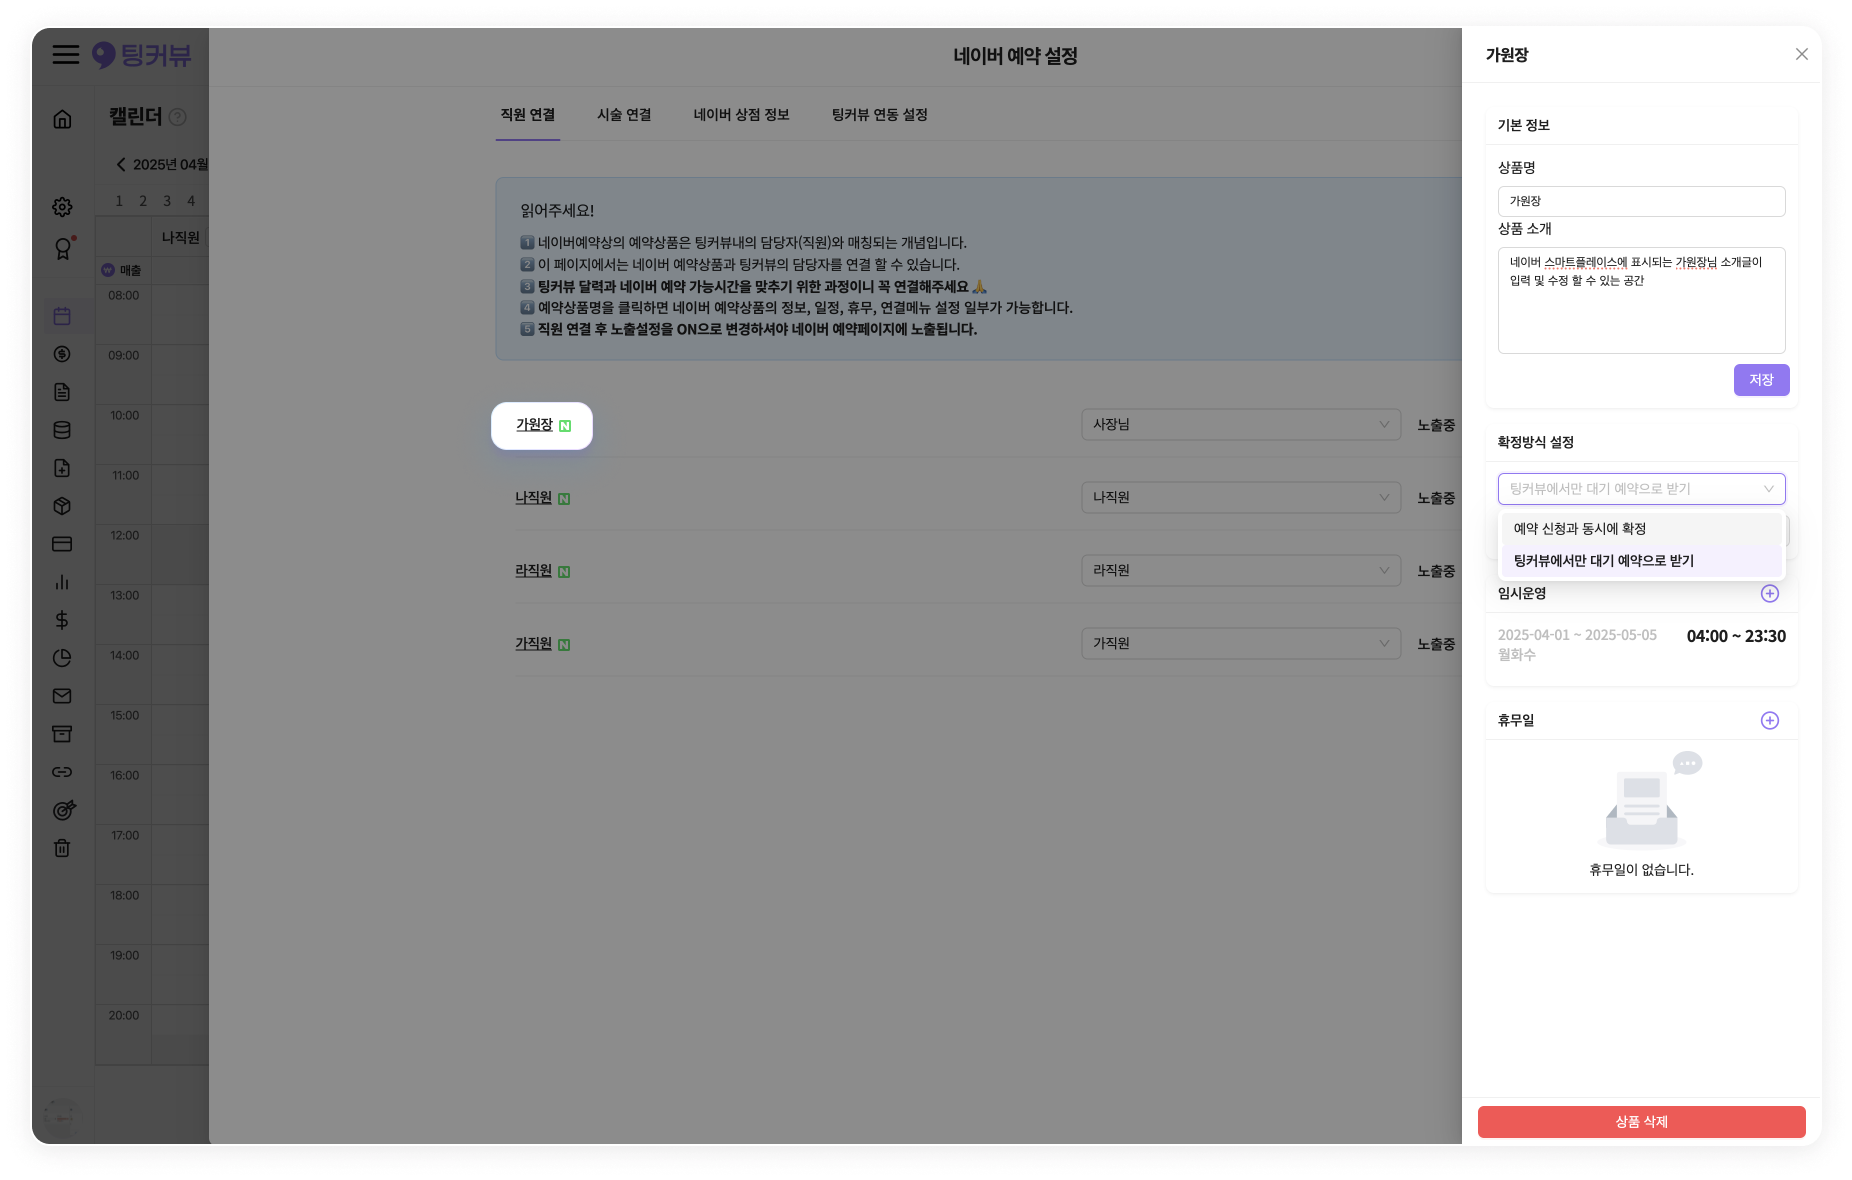The height and width of the screenshot is (1180, 1852).
Task: Close the 가원장 side panel
Action: click(1801, 54)
